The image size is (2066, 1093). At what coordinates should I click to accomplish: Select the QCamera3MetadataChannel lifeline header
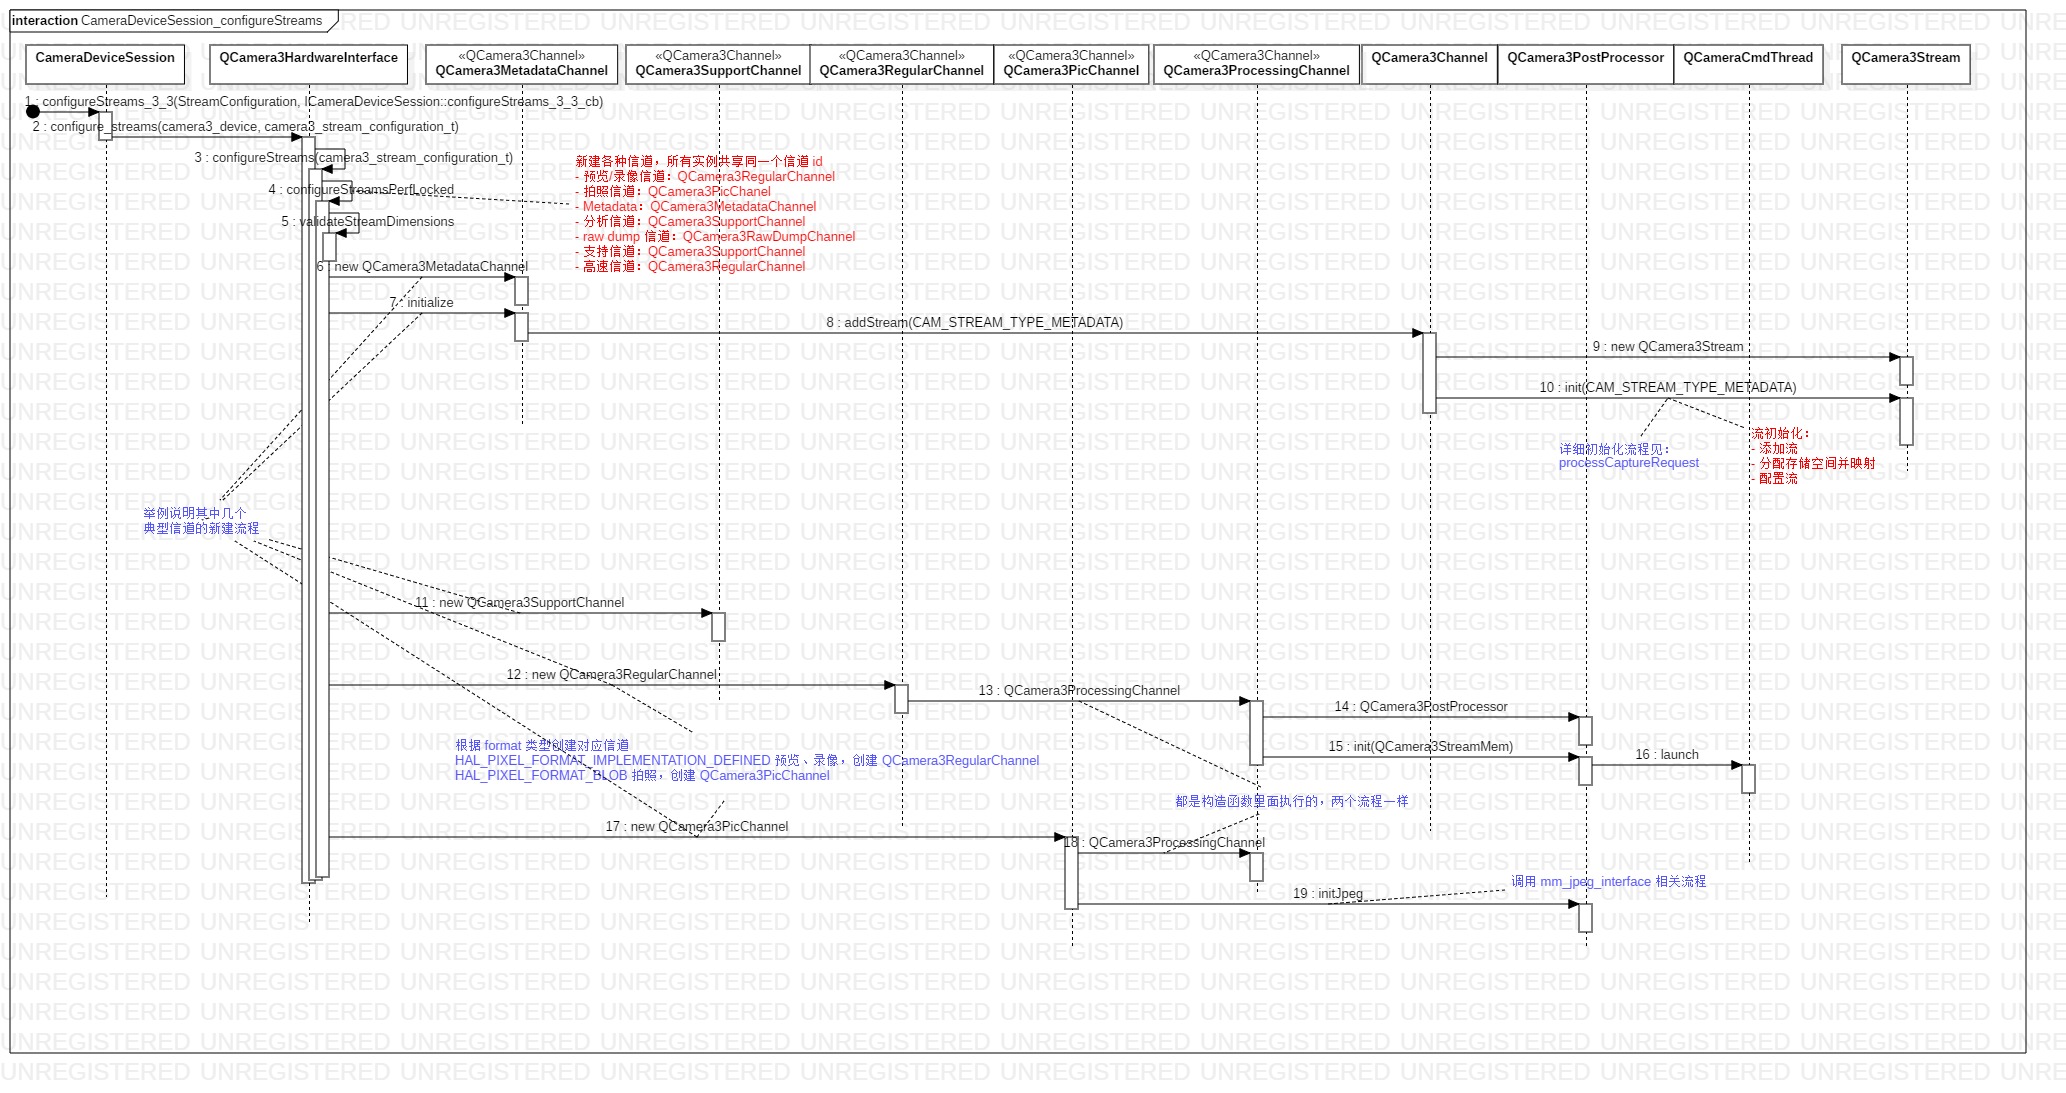pos(521,64)
